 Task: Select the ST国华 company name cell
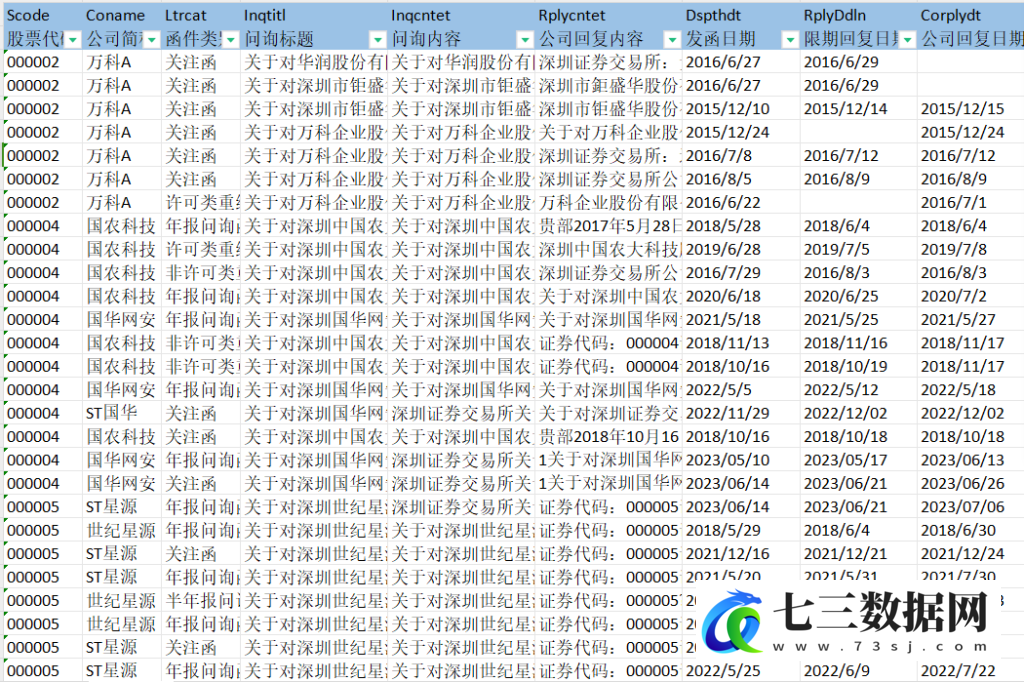point(122,414)
